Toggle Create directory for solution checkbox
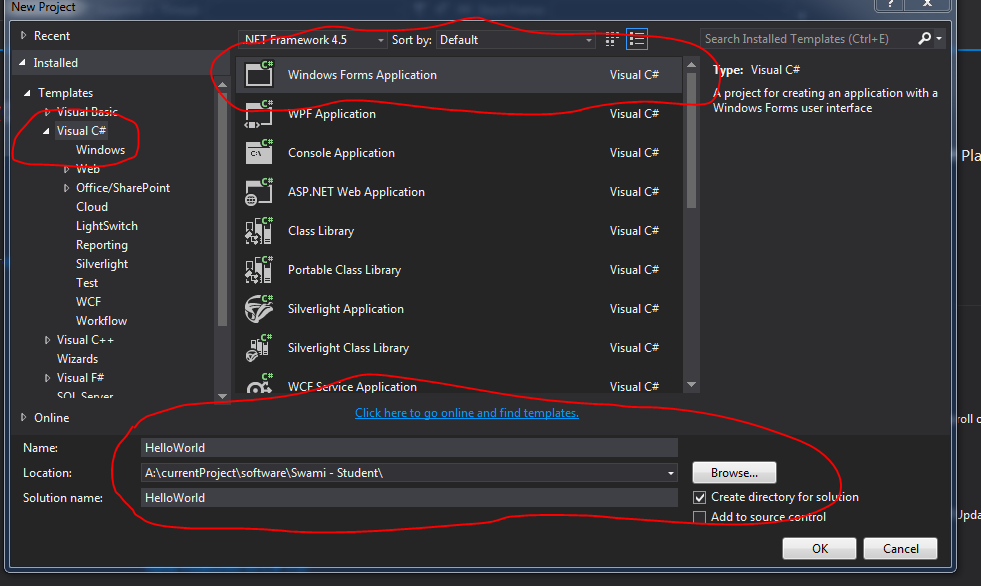 699,498
